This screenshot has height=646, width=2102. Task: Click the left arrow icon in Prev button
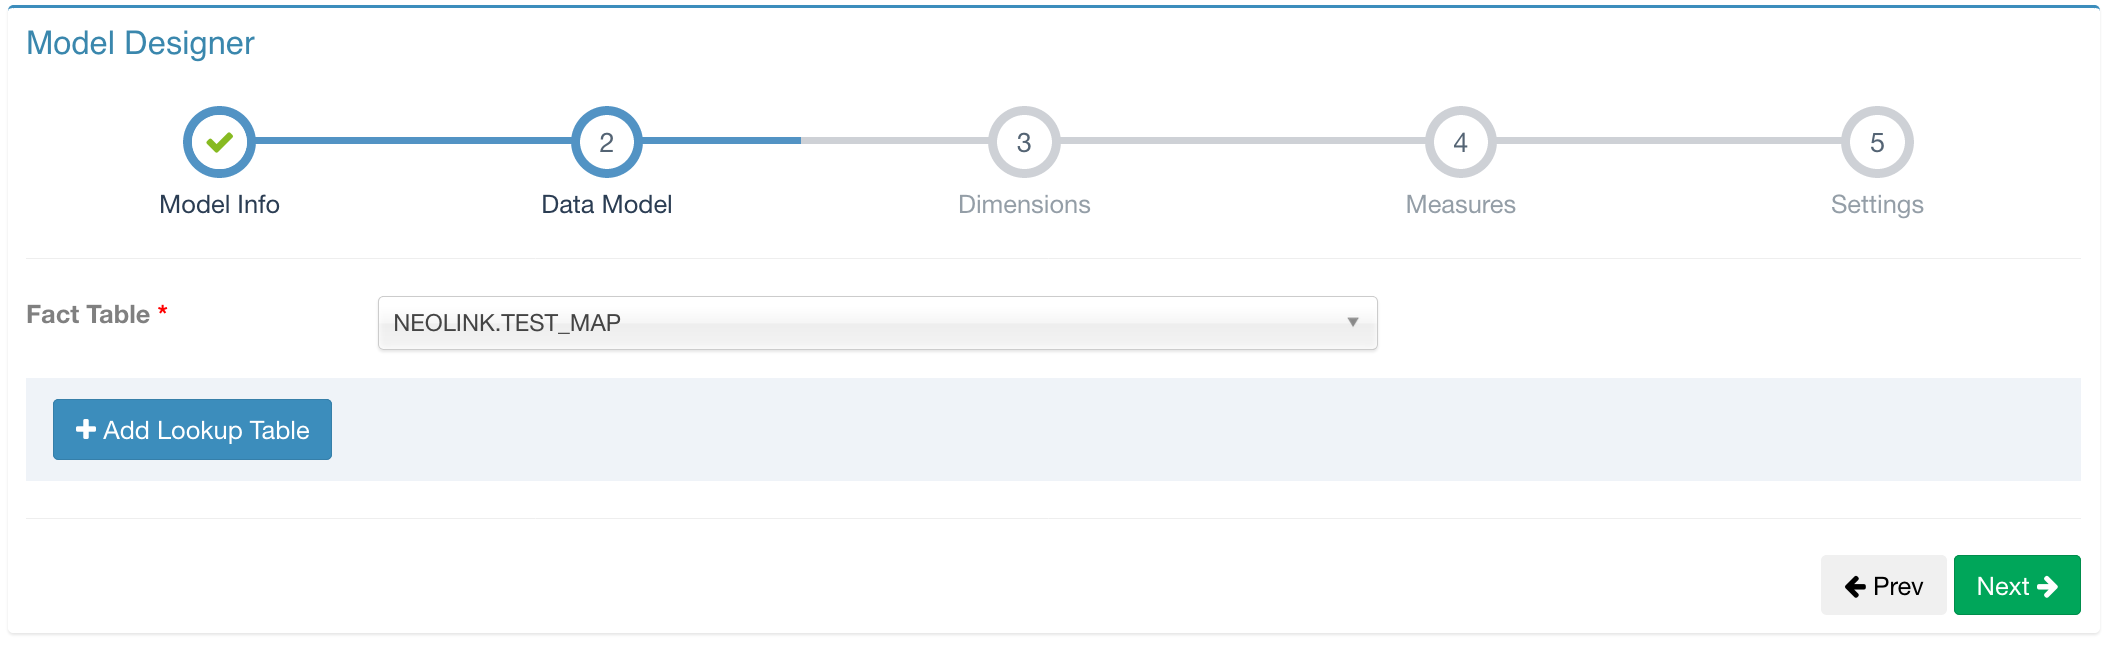1855,585
